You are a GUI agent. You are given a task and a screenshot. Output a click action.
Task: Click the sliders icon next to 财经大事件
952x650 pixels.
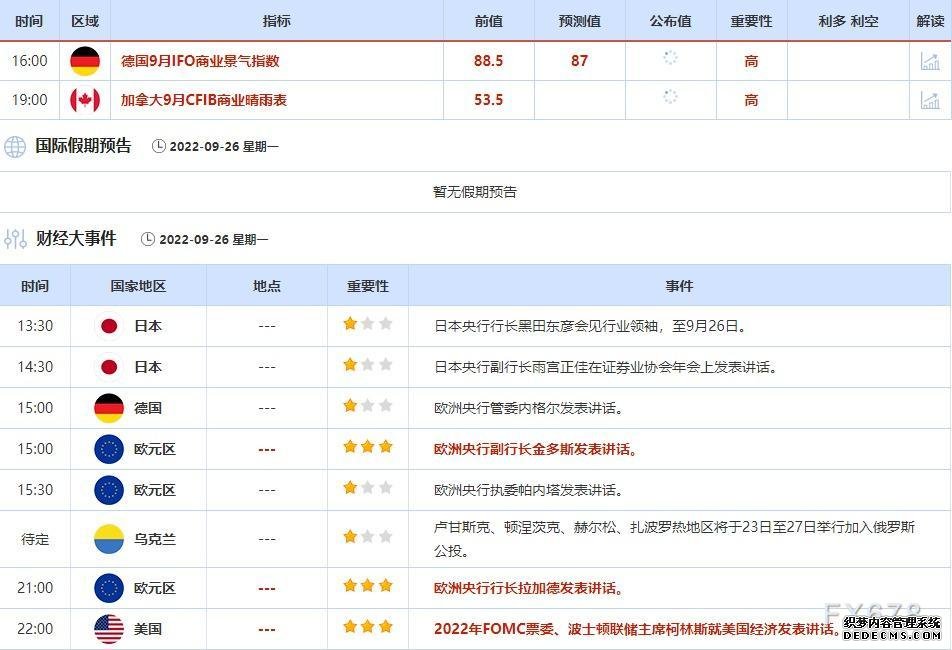15,239
